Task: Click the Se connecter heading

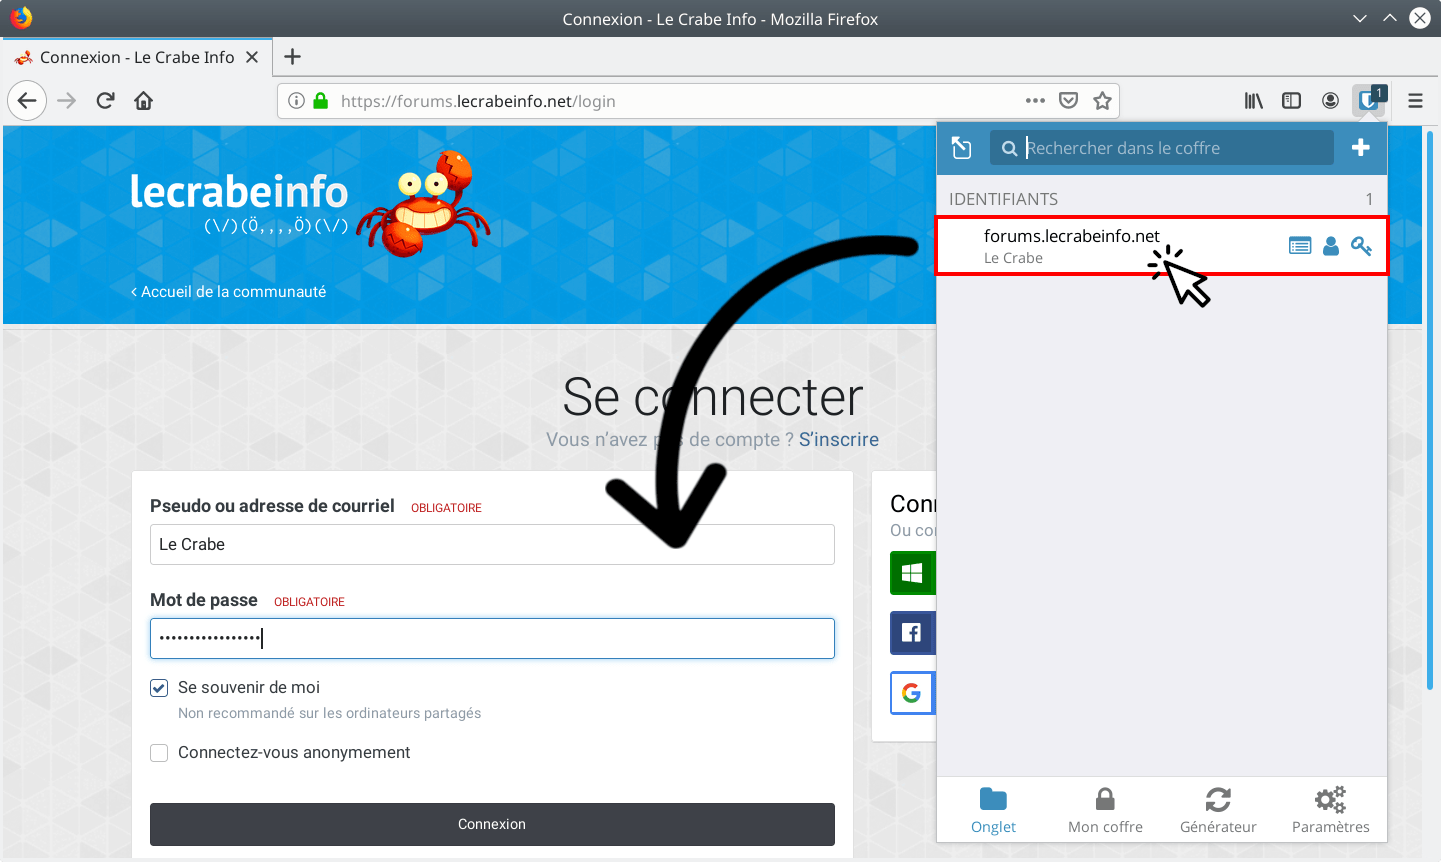Action: 712,397
